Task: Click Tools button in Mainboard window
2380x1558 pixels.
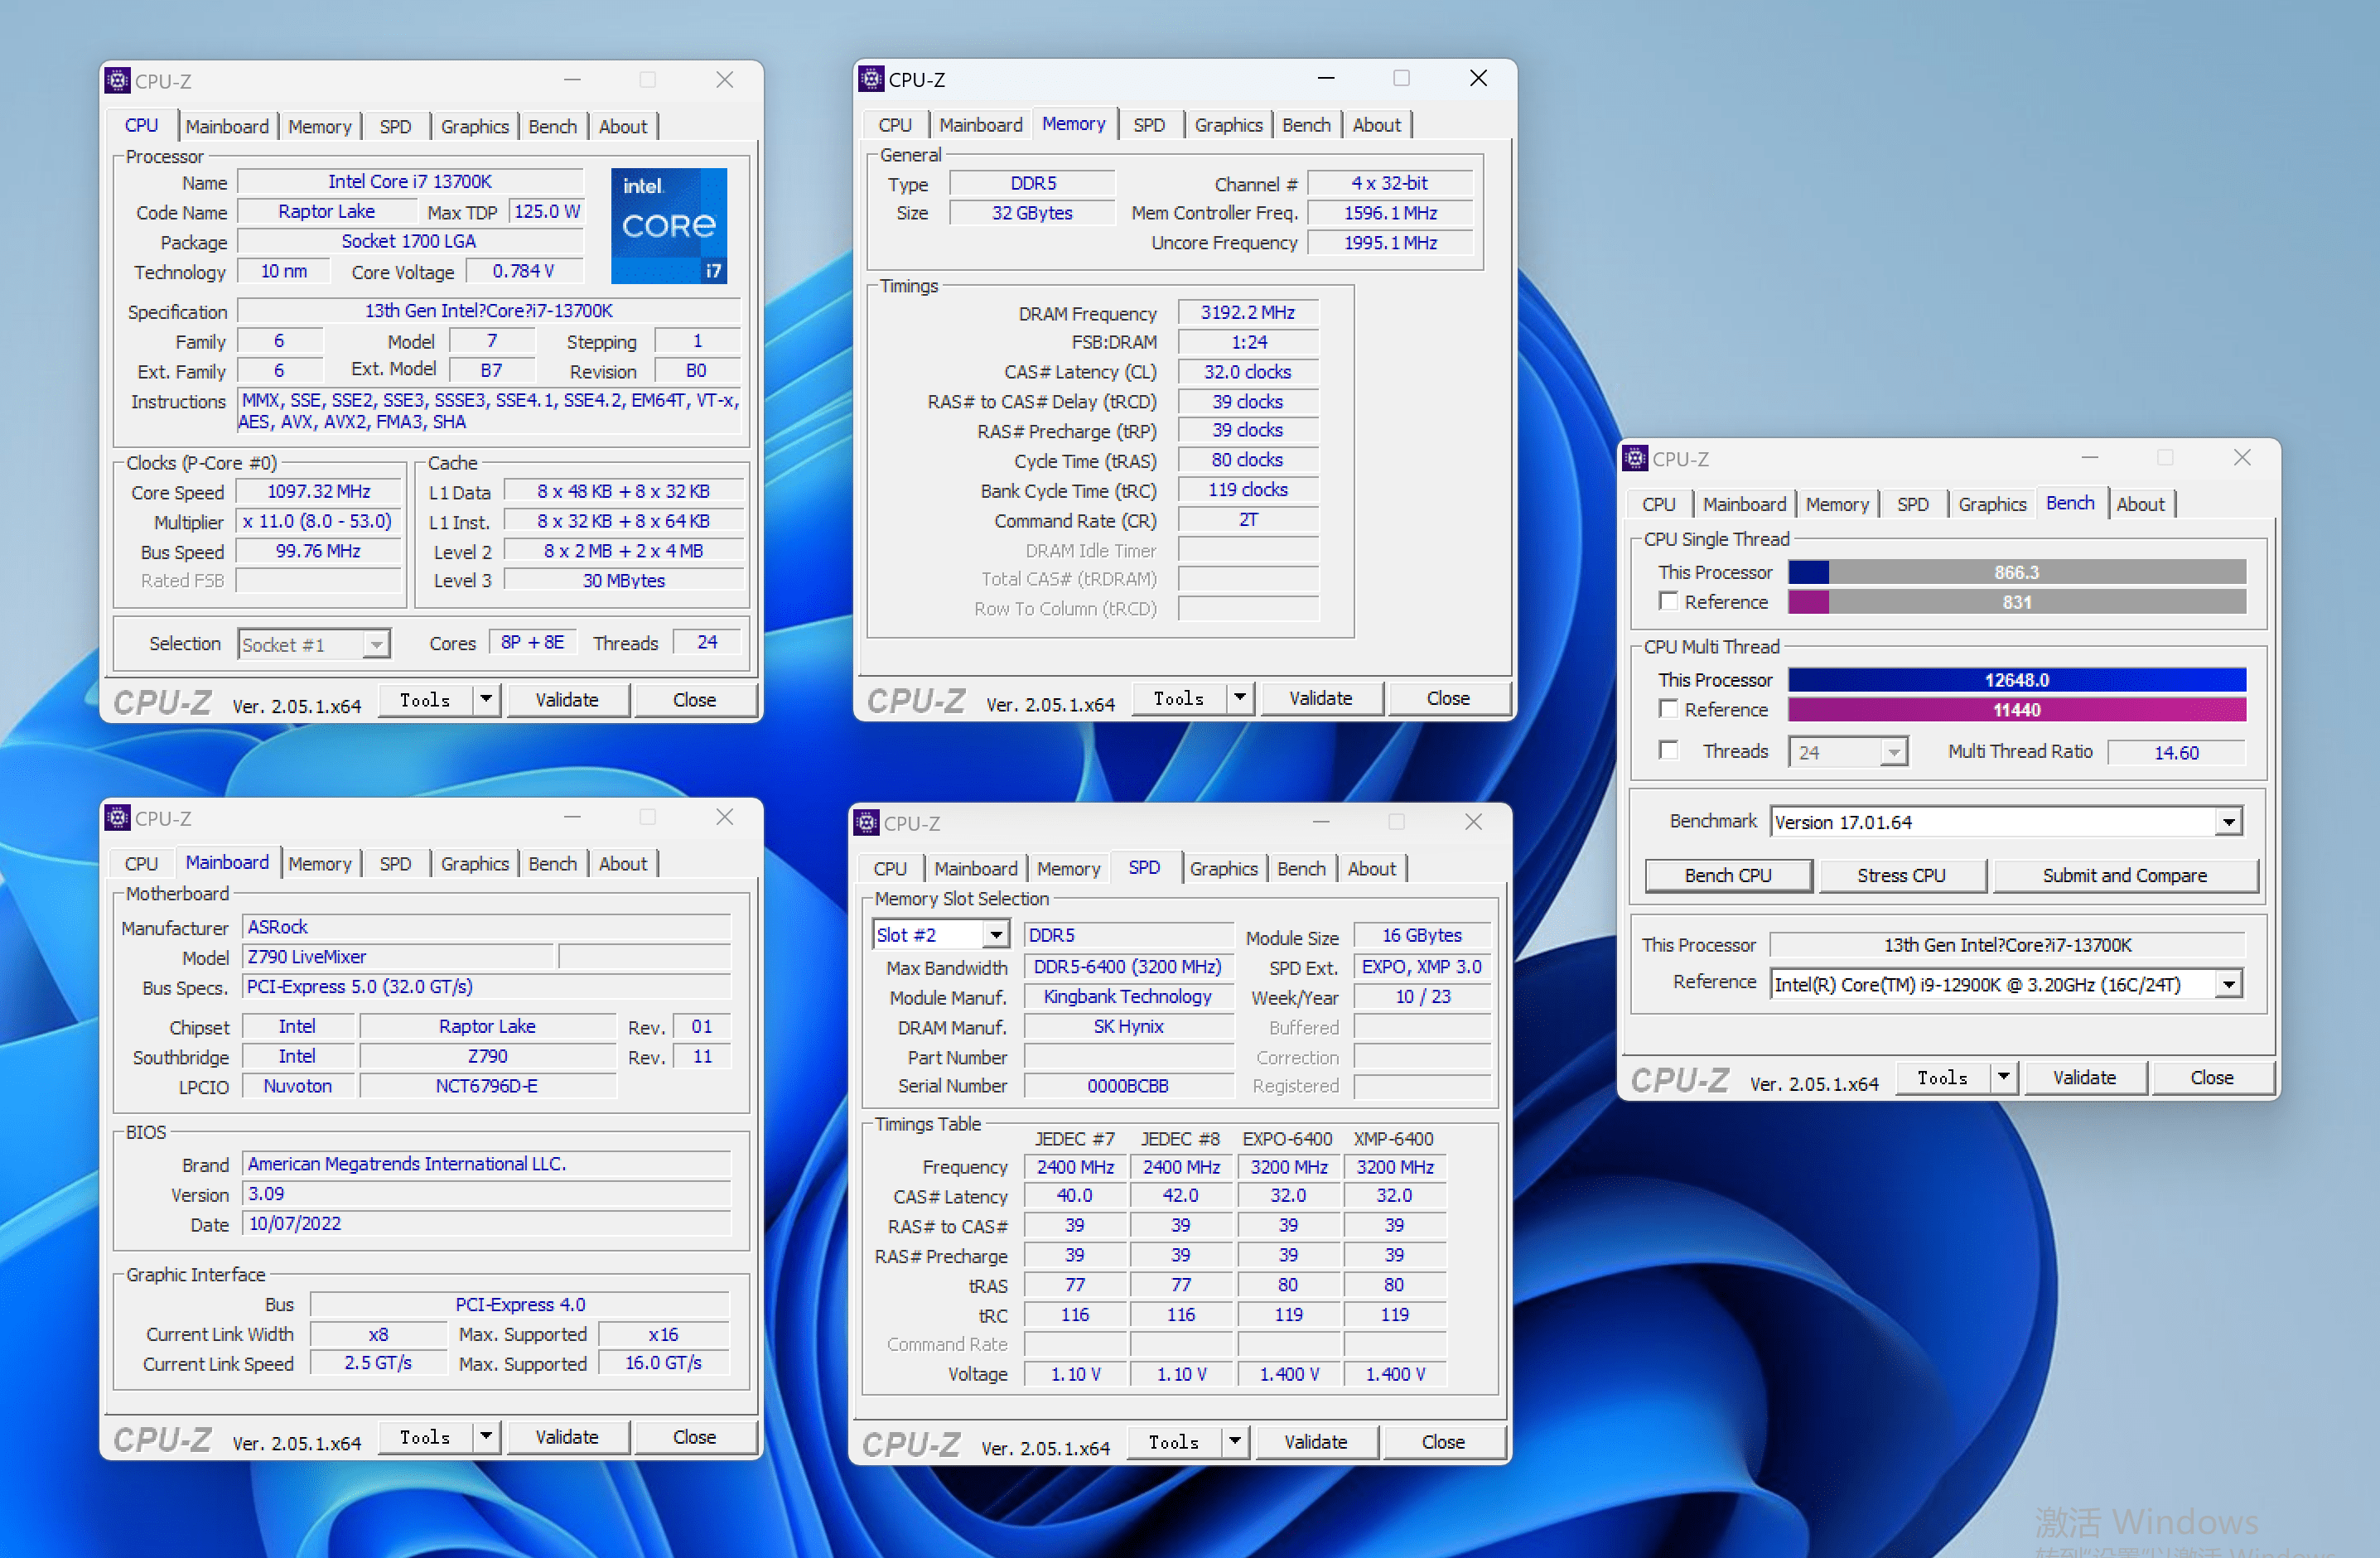Action: click(426, 1436)
